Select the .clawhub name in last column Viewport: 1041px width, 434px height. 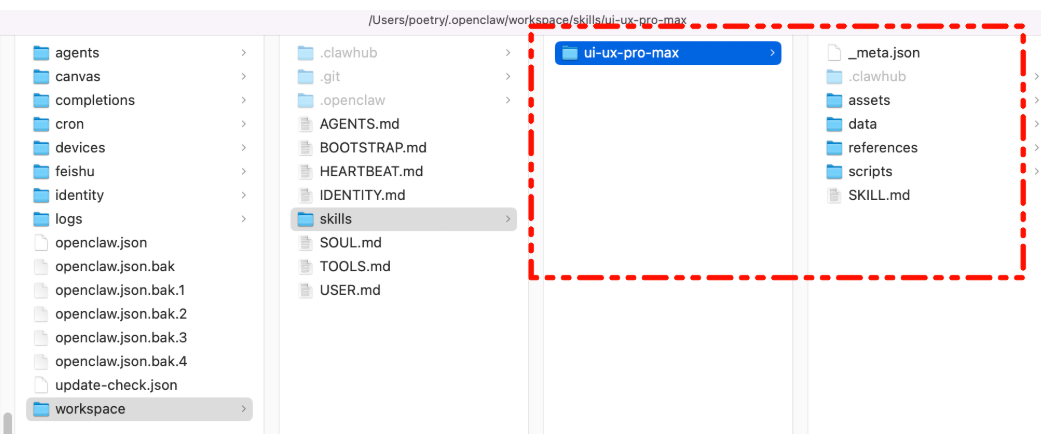tap(877, 77)
